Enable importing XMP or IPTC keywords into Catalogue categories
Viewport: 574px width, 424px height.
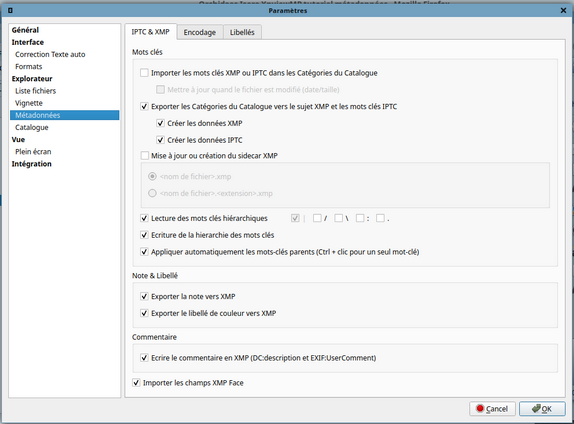[144, 73]
